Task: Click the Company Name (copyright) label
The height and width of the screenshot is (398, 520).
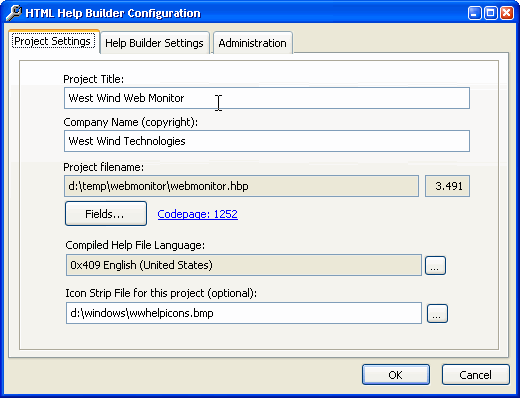Action: coord(130,122)
